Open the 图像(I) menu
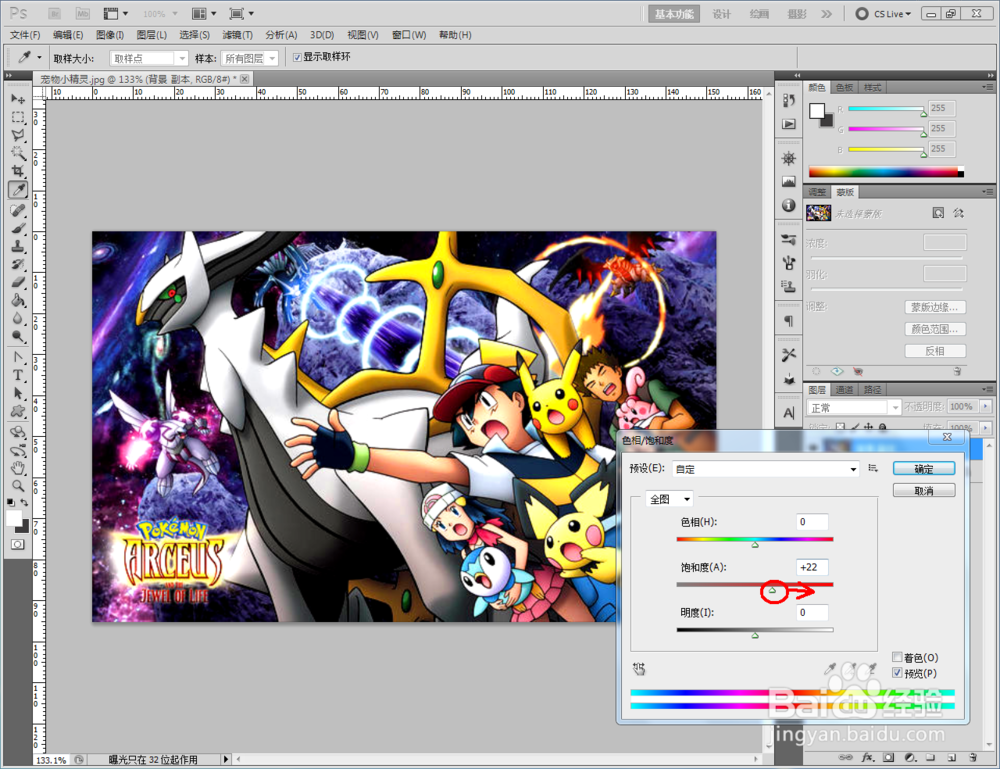1000x769 pixels. point(110,34)
